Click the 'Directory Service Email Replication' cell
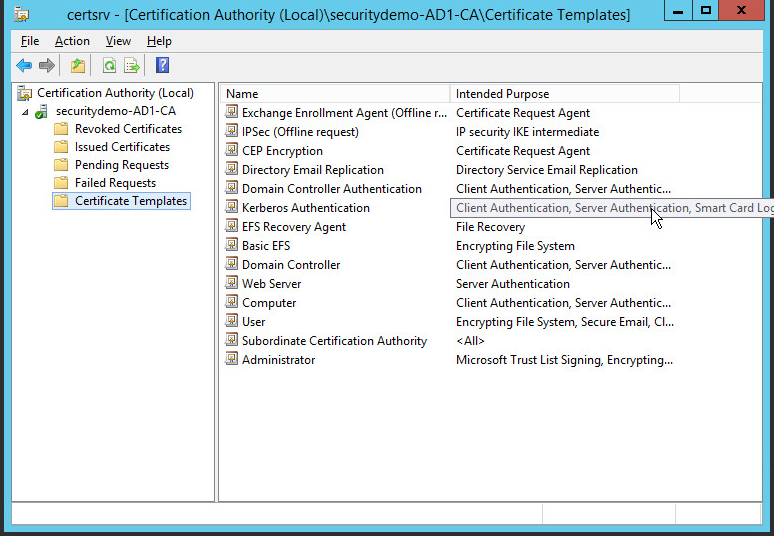 click(x=546, y=170)
